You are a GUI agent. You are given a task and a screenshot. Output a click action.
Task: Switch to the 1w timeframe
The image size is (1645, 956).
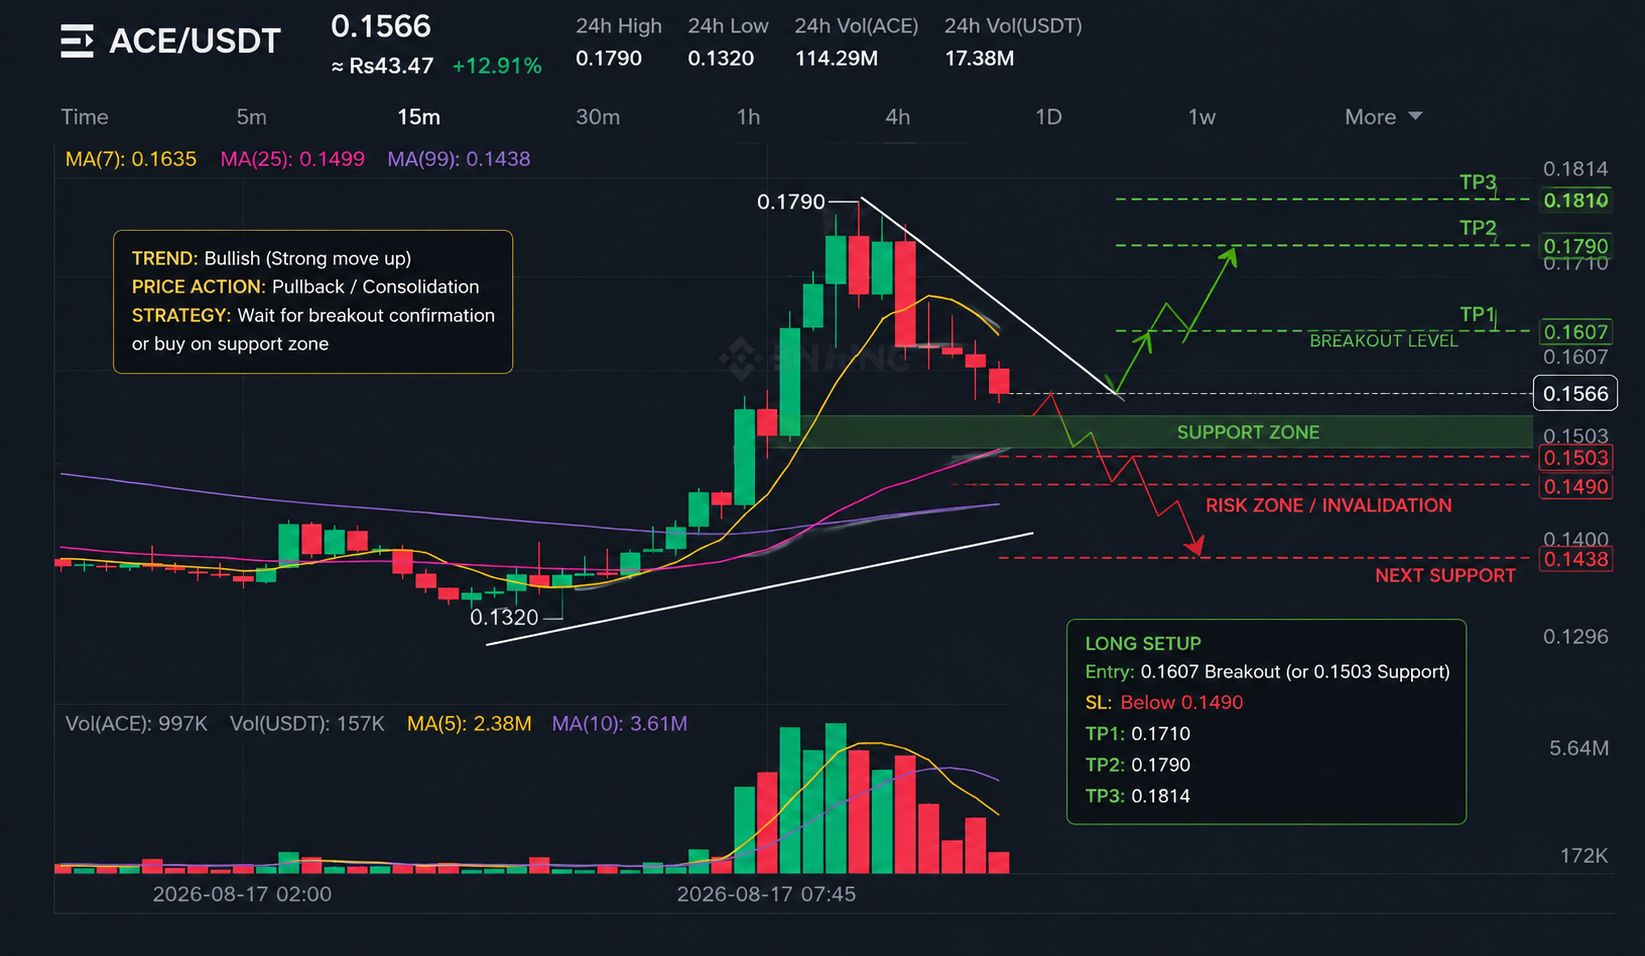[1202, 117]
